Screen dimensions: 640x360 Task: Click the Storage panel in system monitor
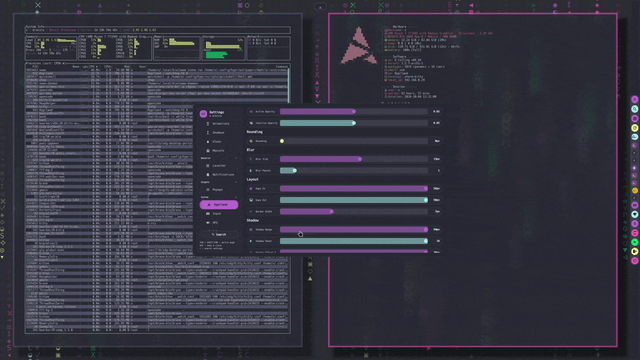pos(223,48)
